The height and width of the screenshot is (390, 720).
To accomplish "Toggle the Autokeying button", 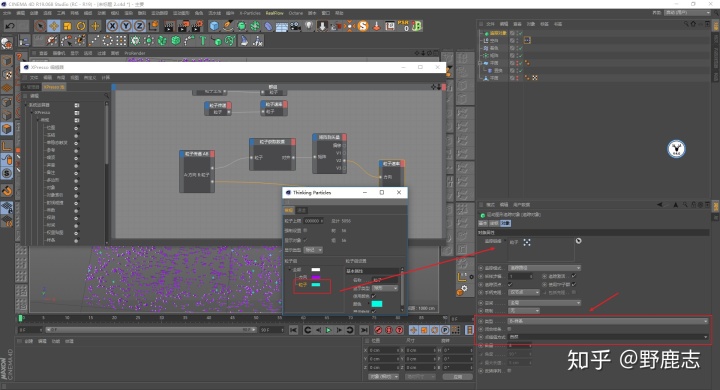I will (389, 330).
